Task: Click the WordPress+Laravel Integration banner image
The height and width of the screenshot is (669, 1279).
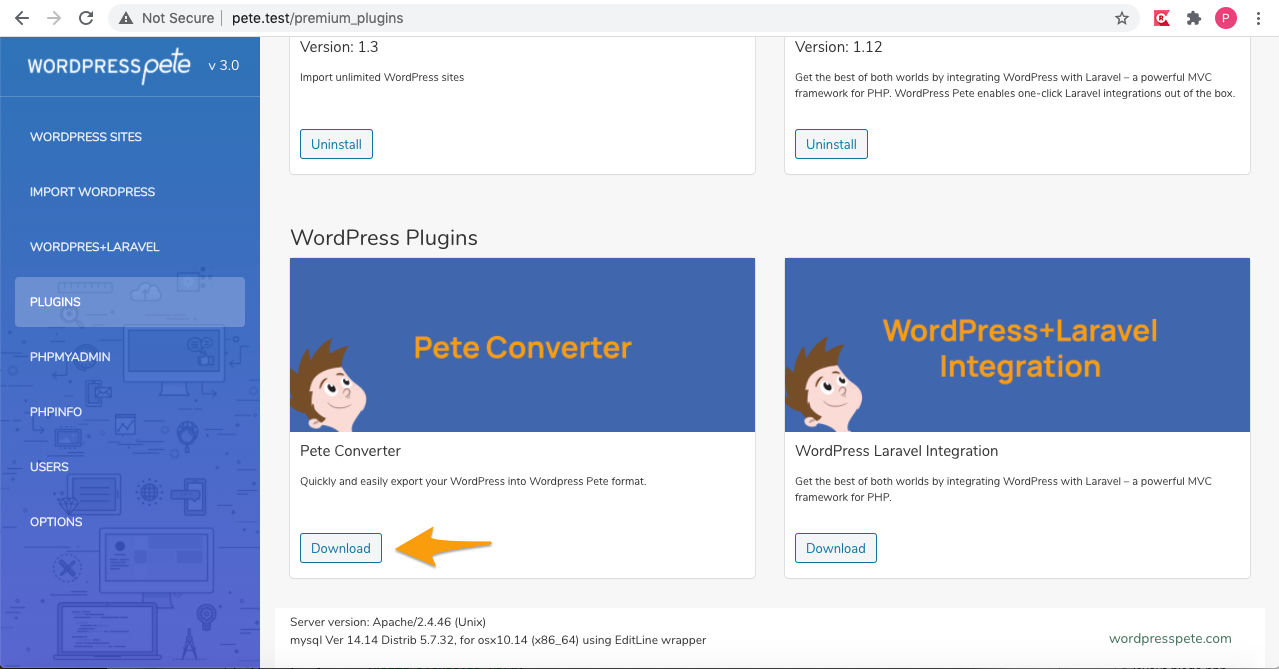Action: (x=1017, y=345)
